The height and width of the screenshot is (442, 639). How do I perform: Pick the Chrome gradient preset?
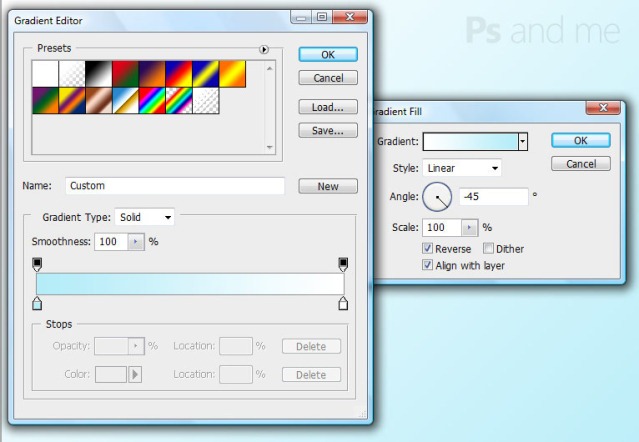[126, 100]
